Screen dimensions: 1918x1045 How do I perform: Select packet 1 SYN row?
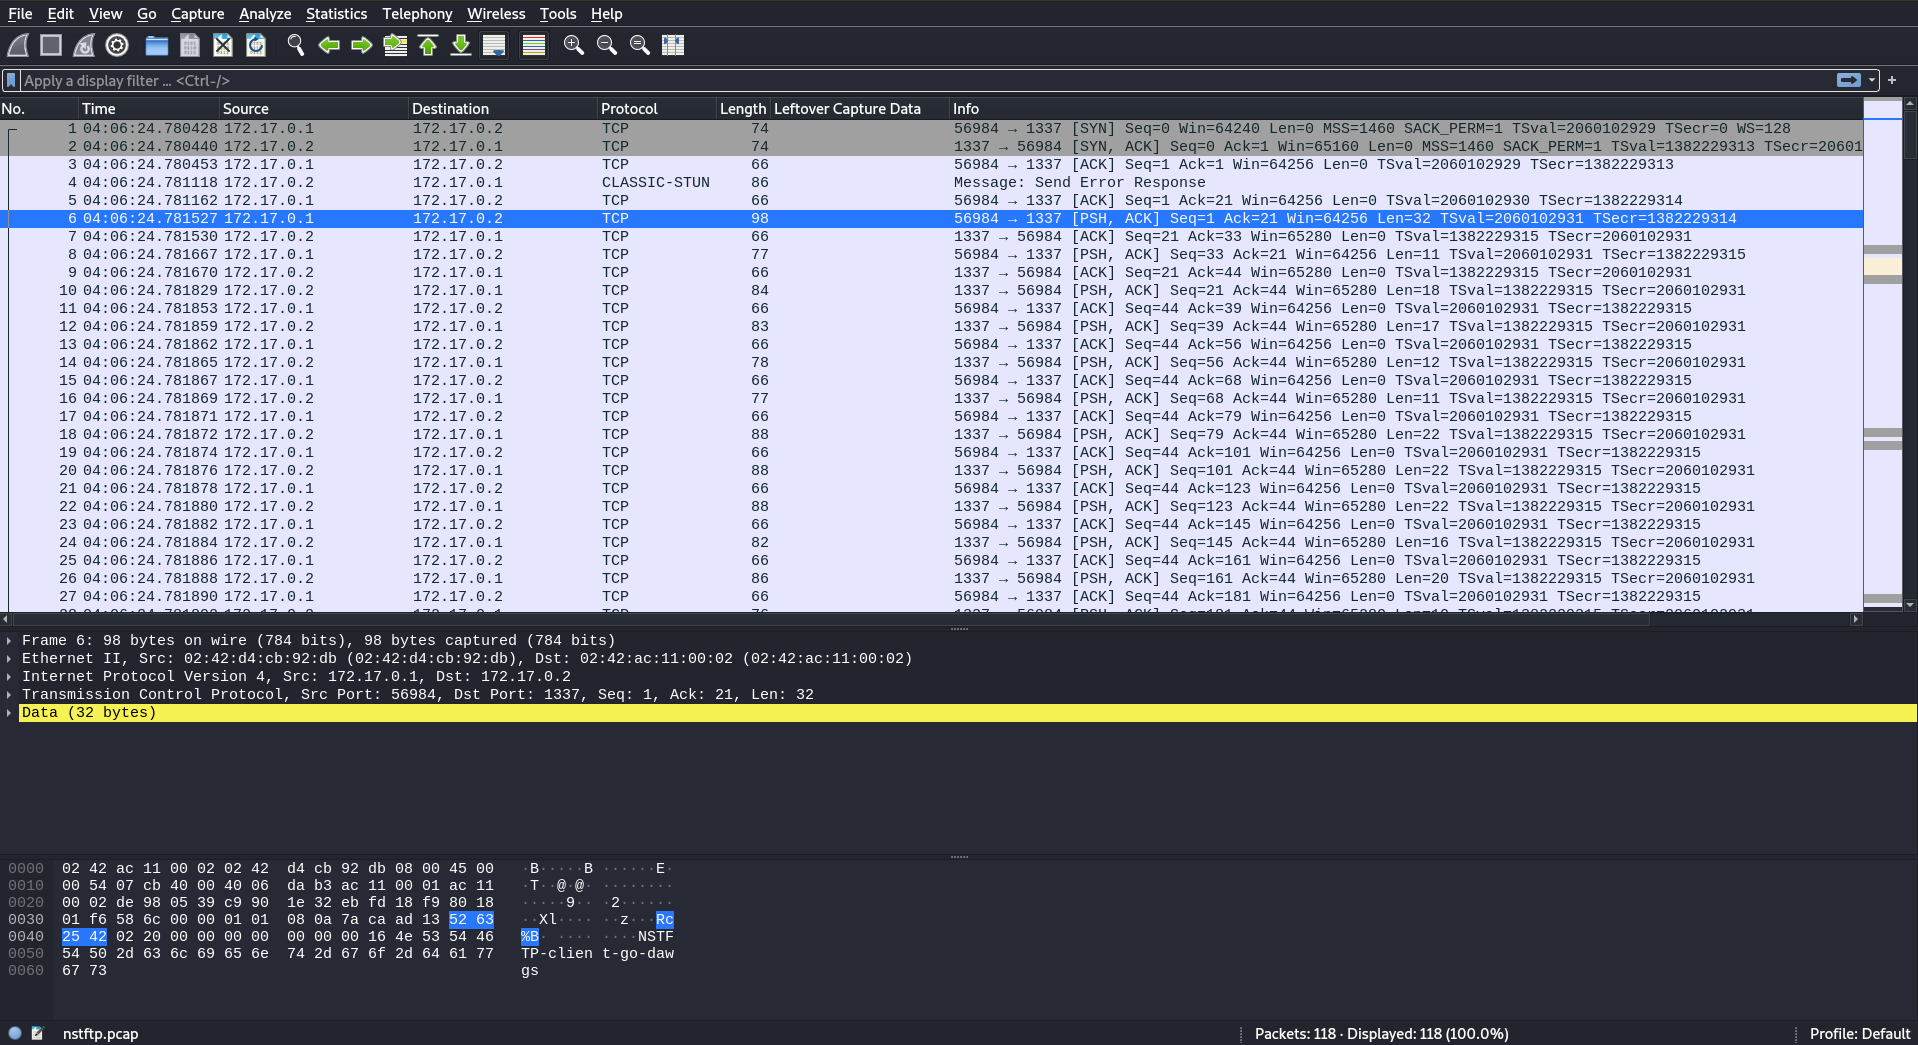pyautogui.click(x=931, y=128)
